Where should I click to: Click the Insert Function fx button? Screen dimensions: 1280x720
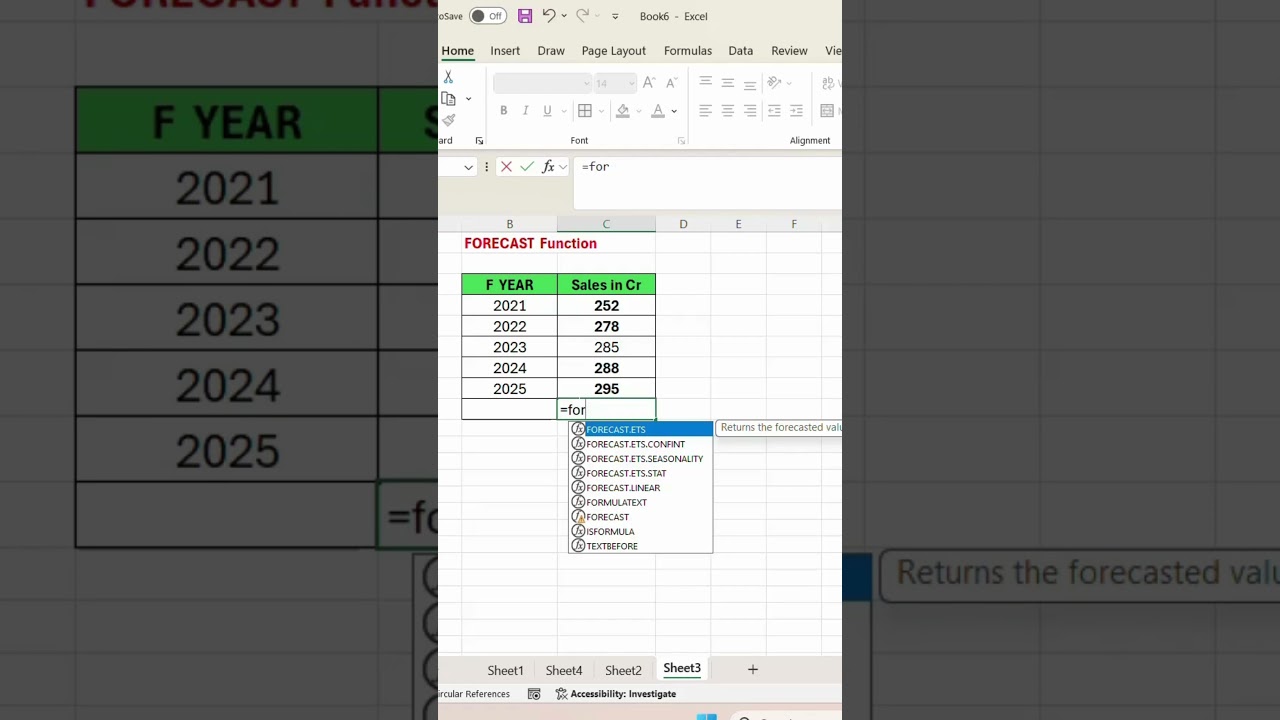click(548, 167)
